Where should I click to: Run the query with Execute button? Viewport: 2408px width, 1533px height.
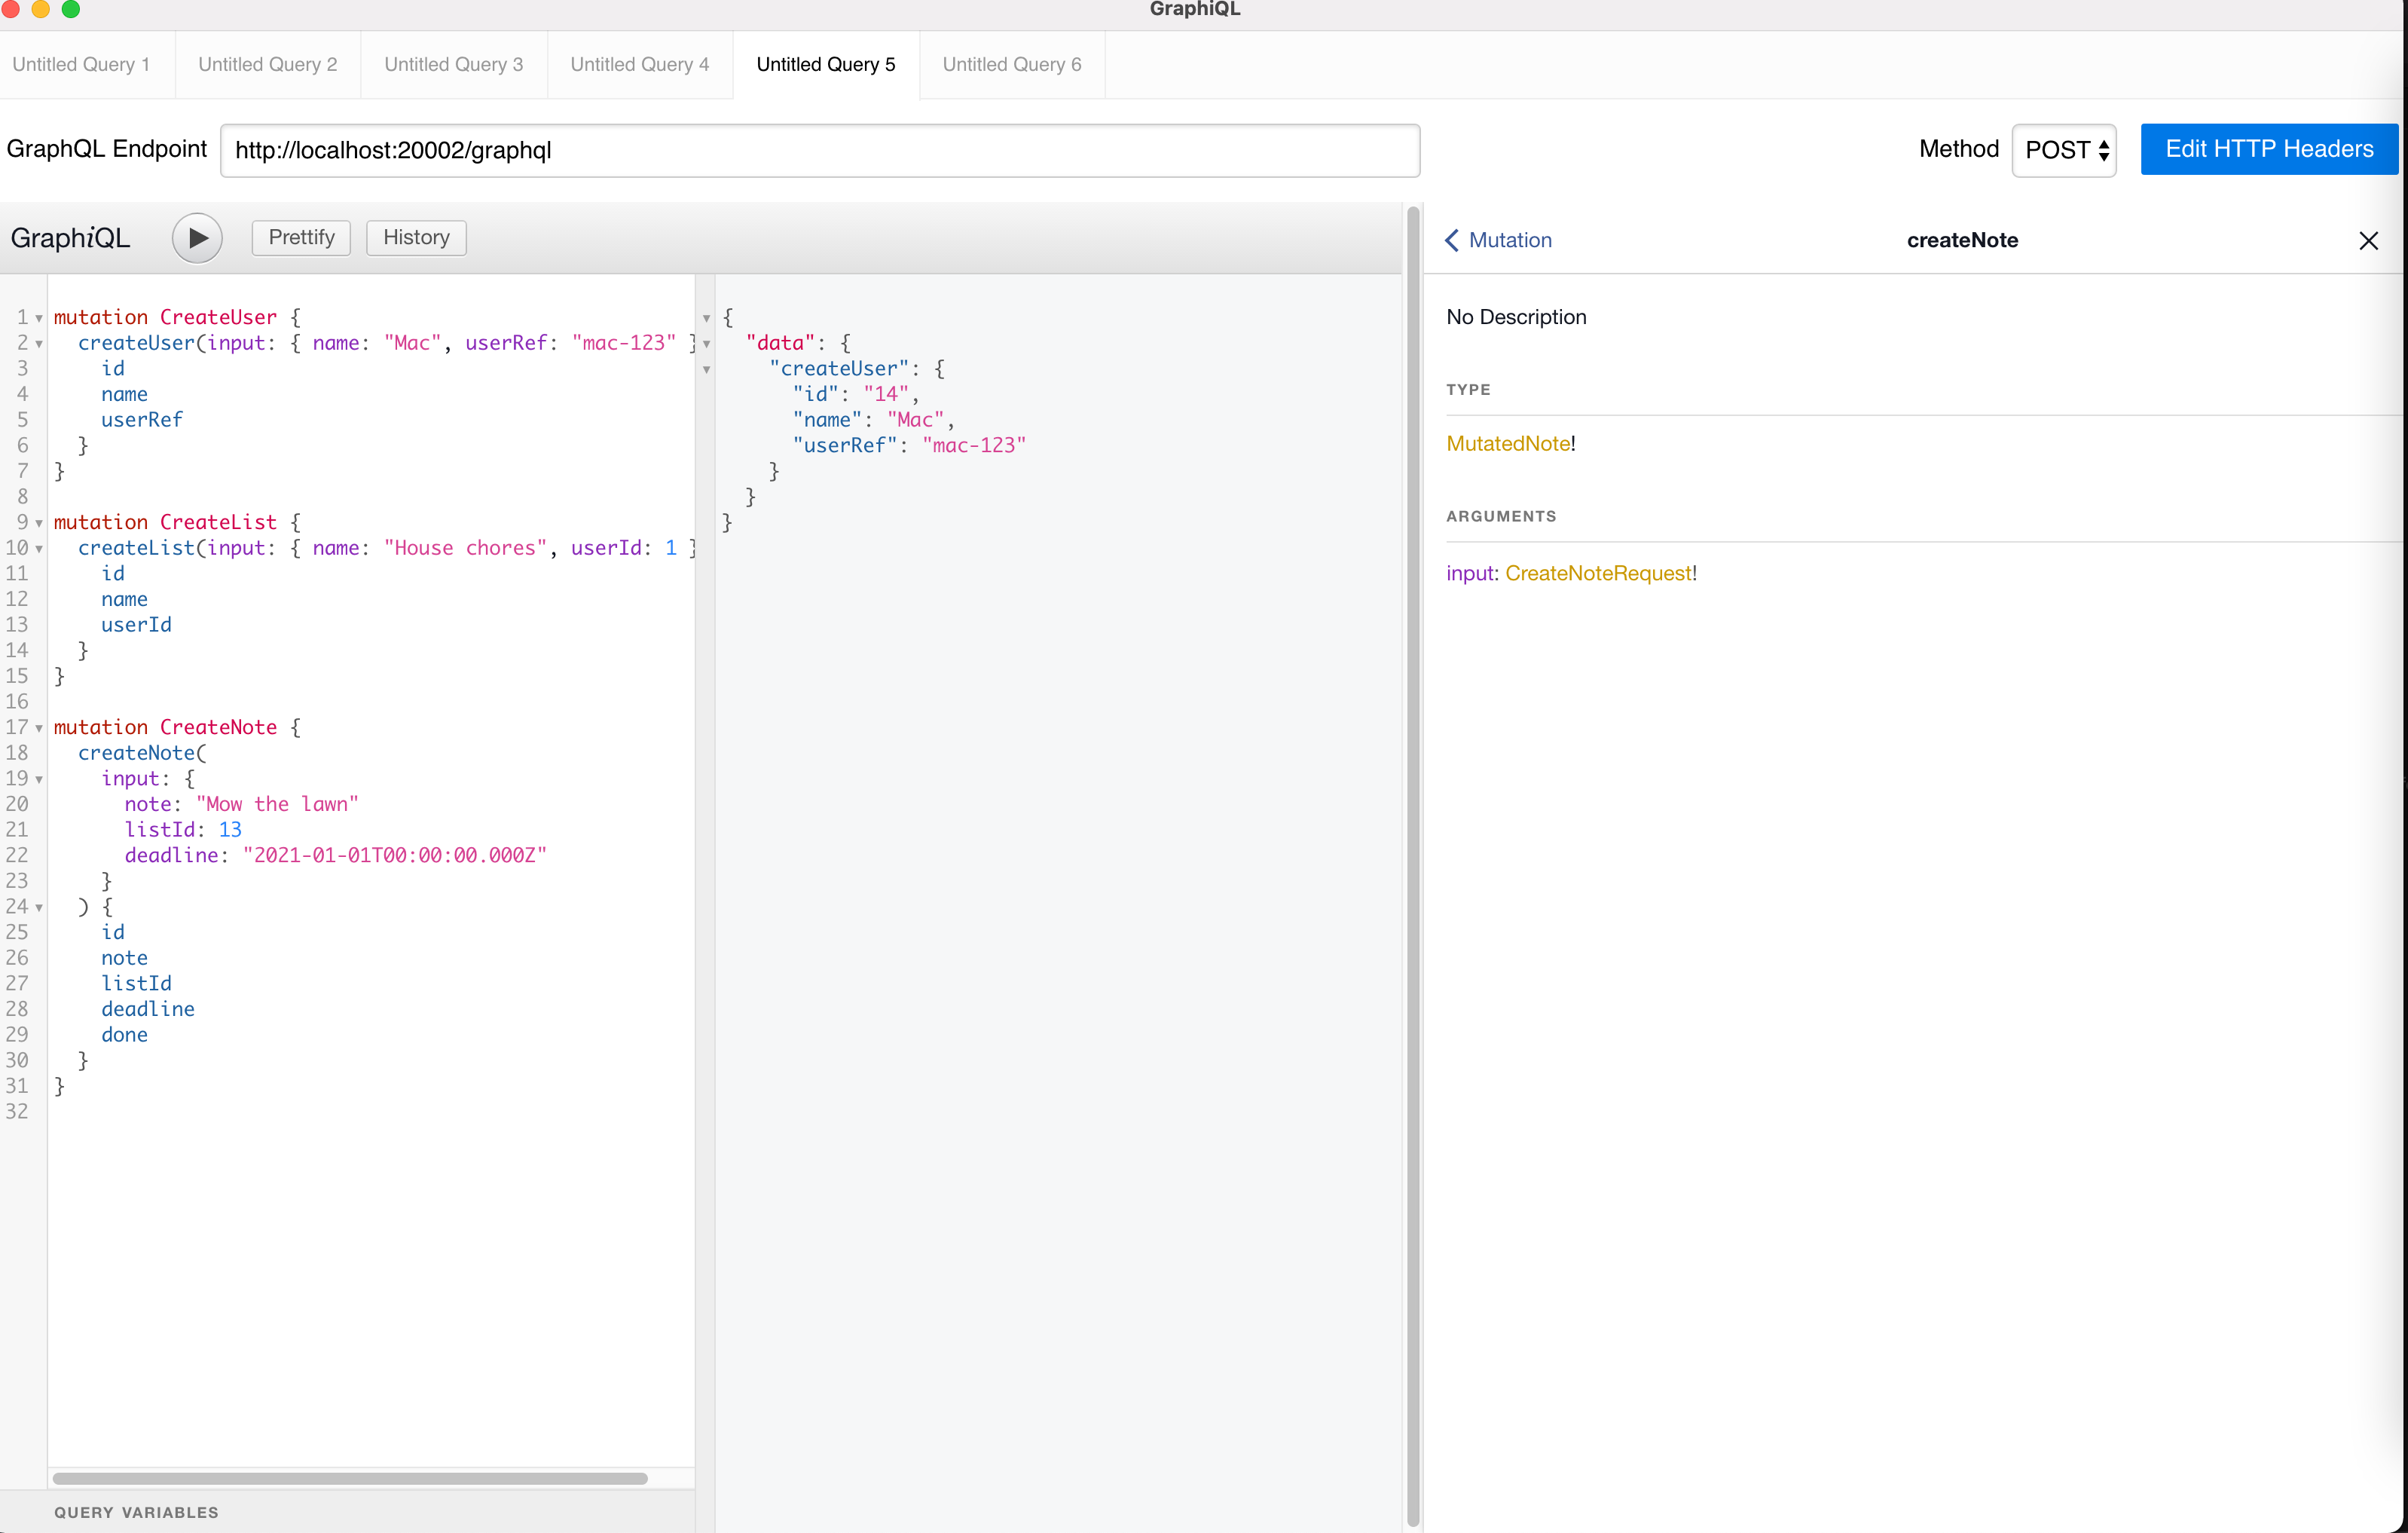[x=197, y=238]
